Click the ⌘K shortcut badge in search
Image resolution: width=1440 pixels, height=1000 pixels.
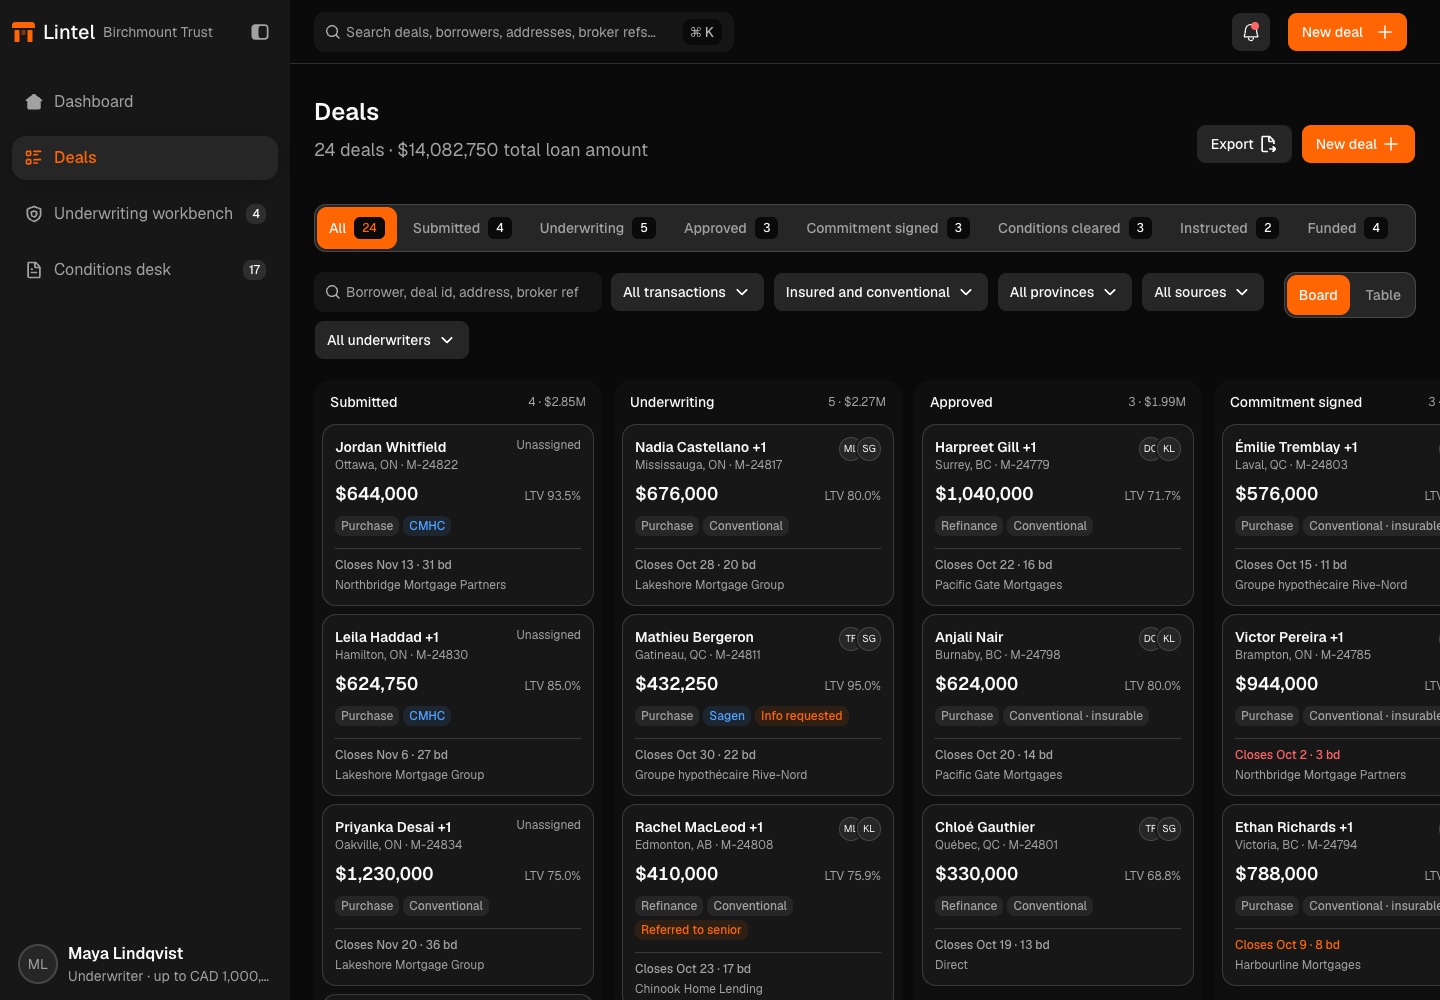[702, 32]
